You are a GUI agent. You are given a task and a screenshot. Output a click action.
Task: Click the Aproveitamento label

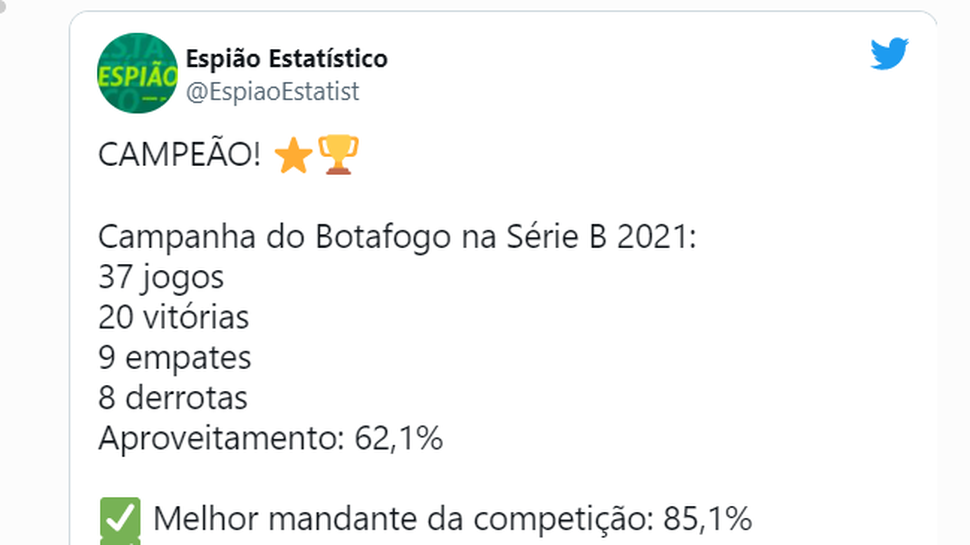pos(221,439)
